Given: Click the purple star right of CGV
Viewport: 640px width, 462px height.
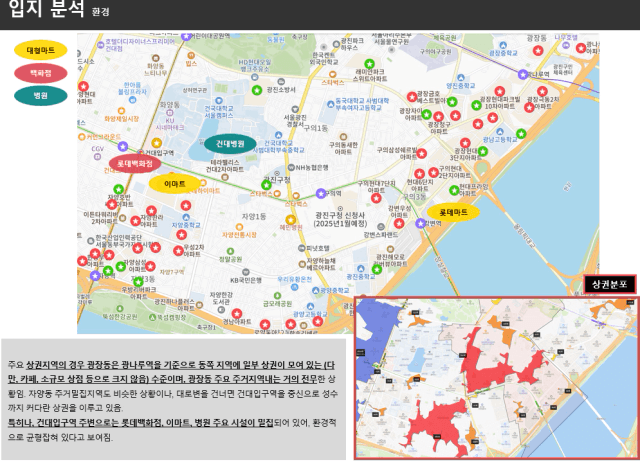Looking at the screenshot, I should pyautogui.click(x=123, y=146).
